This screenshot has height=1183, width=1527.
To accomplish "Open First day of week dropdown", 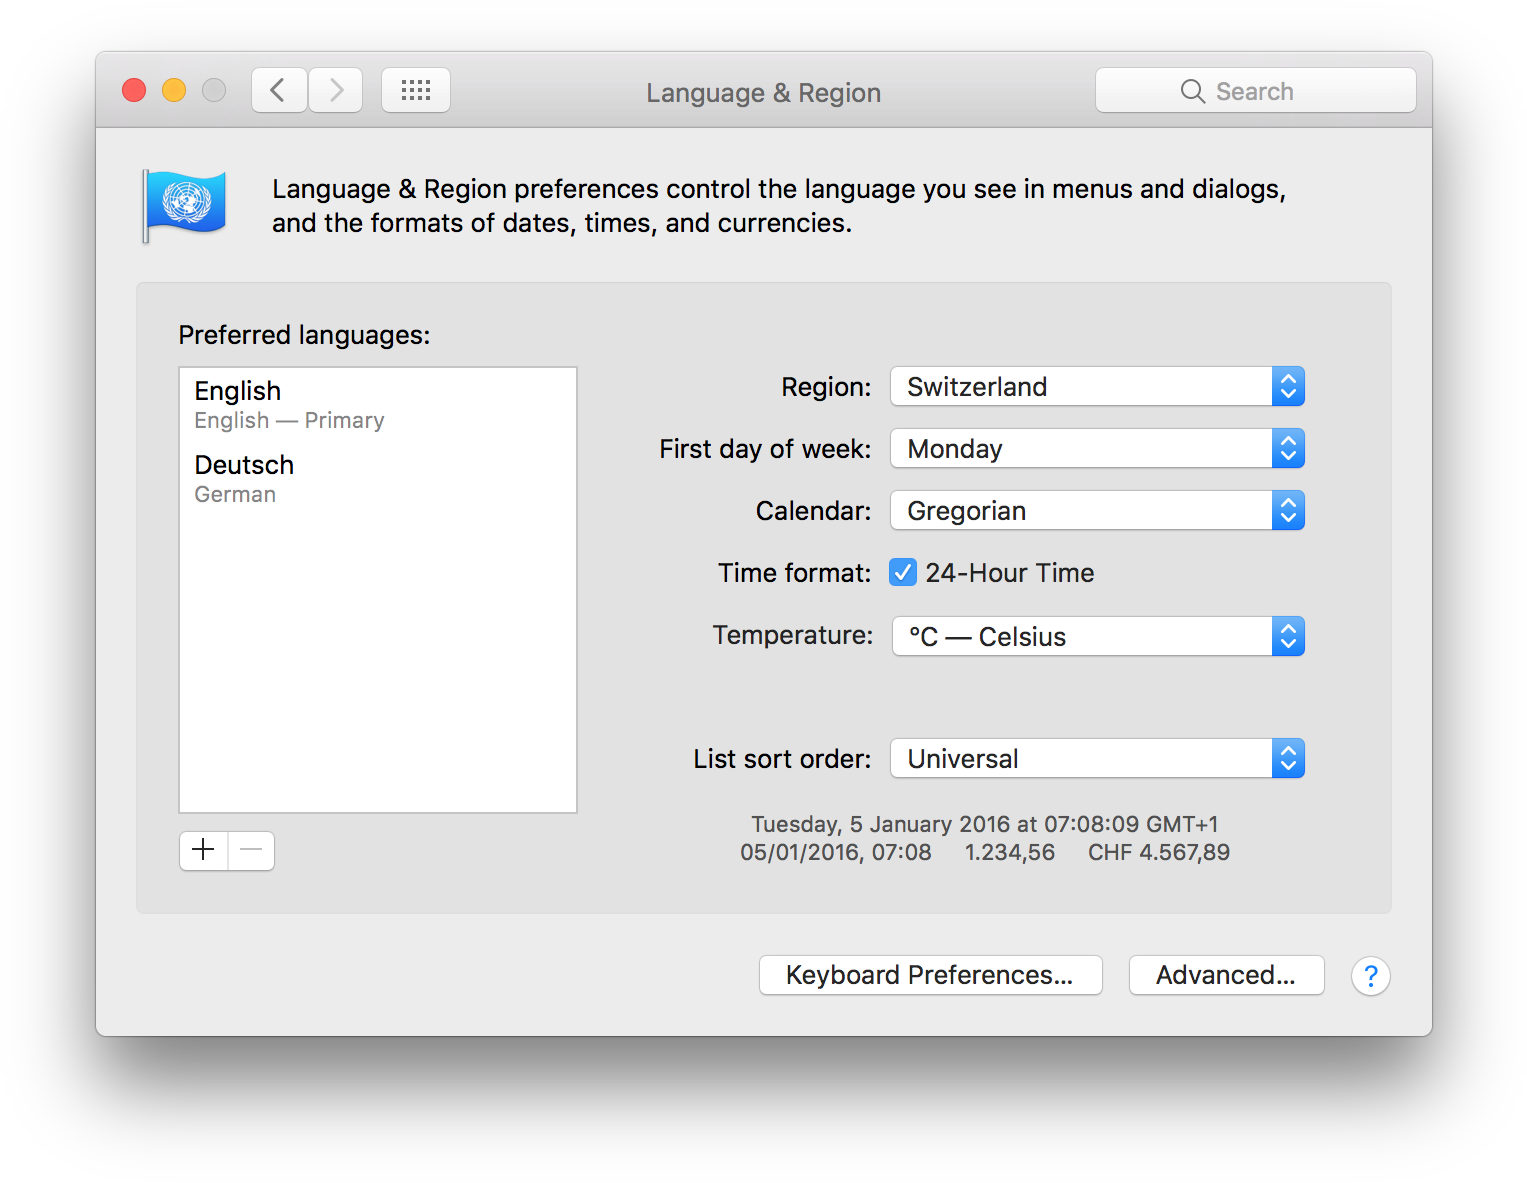I will point(1097,449).
